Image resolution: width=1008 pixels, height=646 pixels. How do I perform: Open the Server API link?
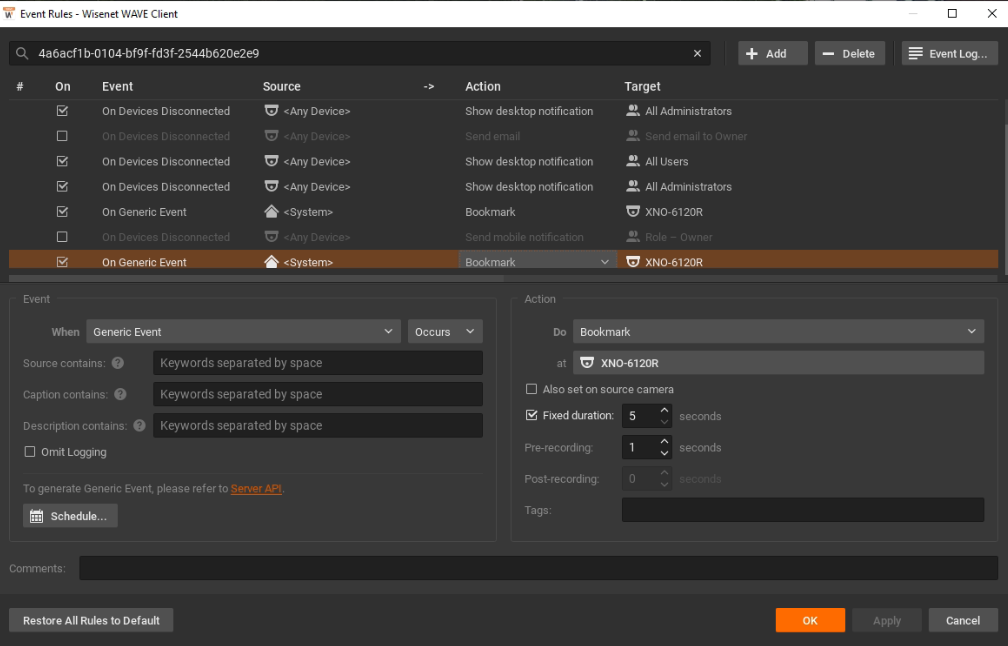click(256, 489)
